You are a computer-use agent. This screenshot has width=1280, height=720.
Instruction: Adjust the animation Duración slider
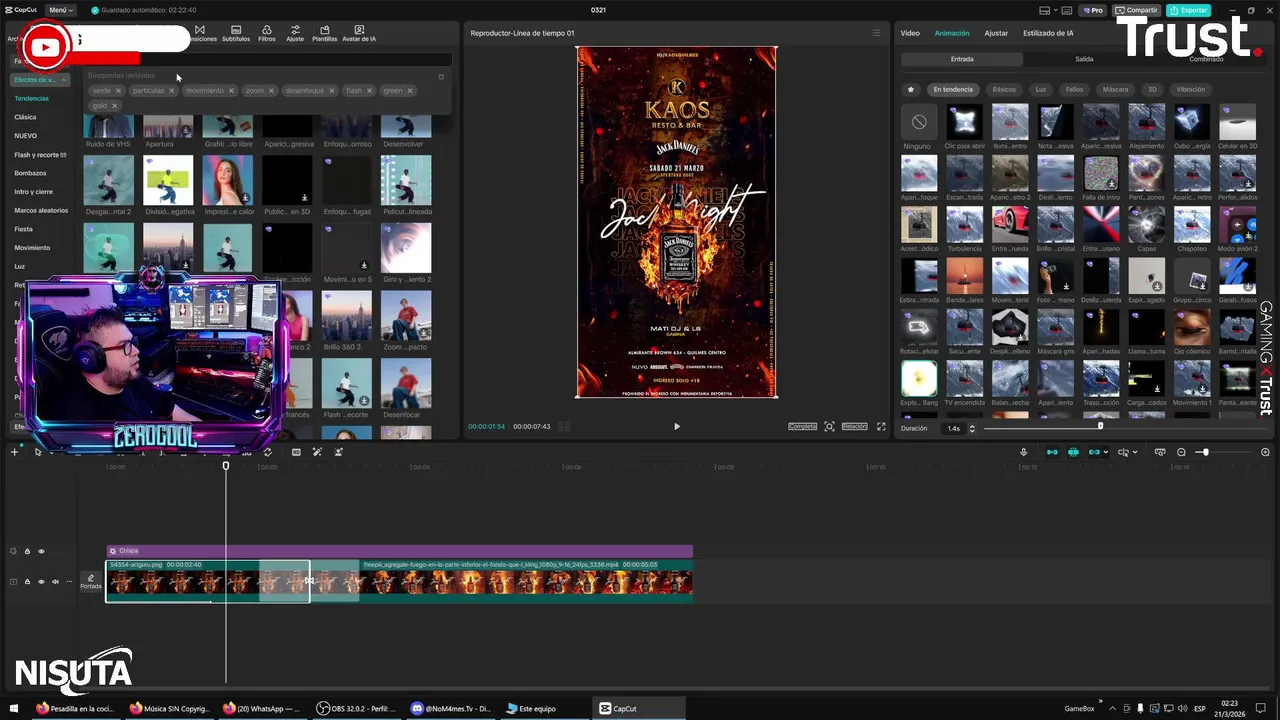click(1100, 427)
